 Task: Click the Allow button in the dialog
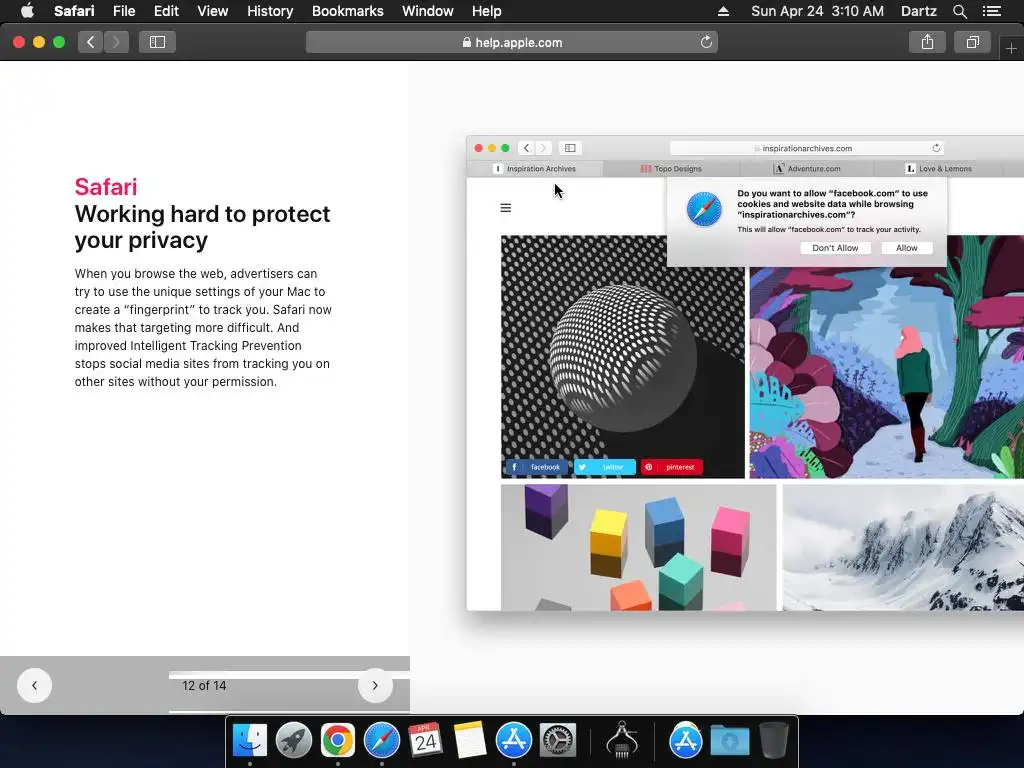(906, 248)
